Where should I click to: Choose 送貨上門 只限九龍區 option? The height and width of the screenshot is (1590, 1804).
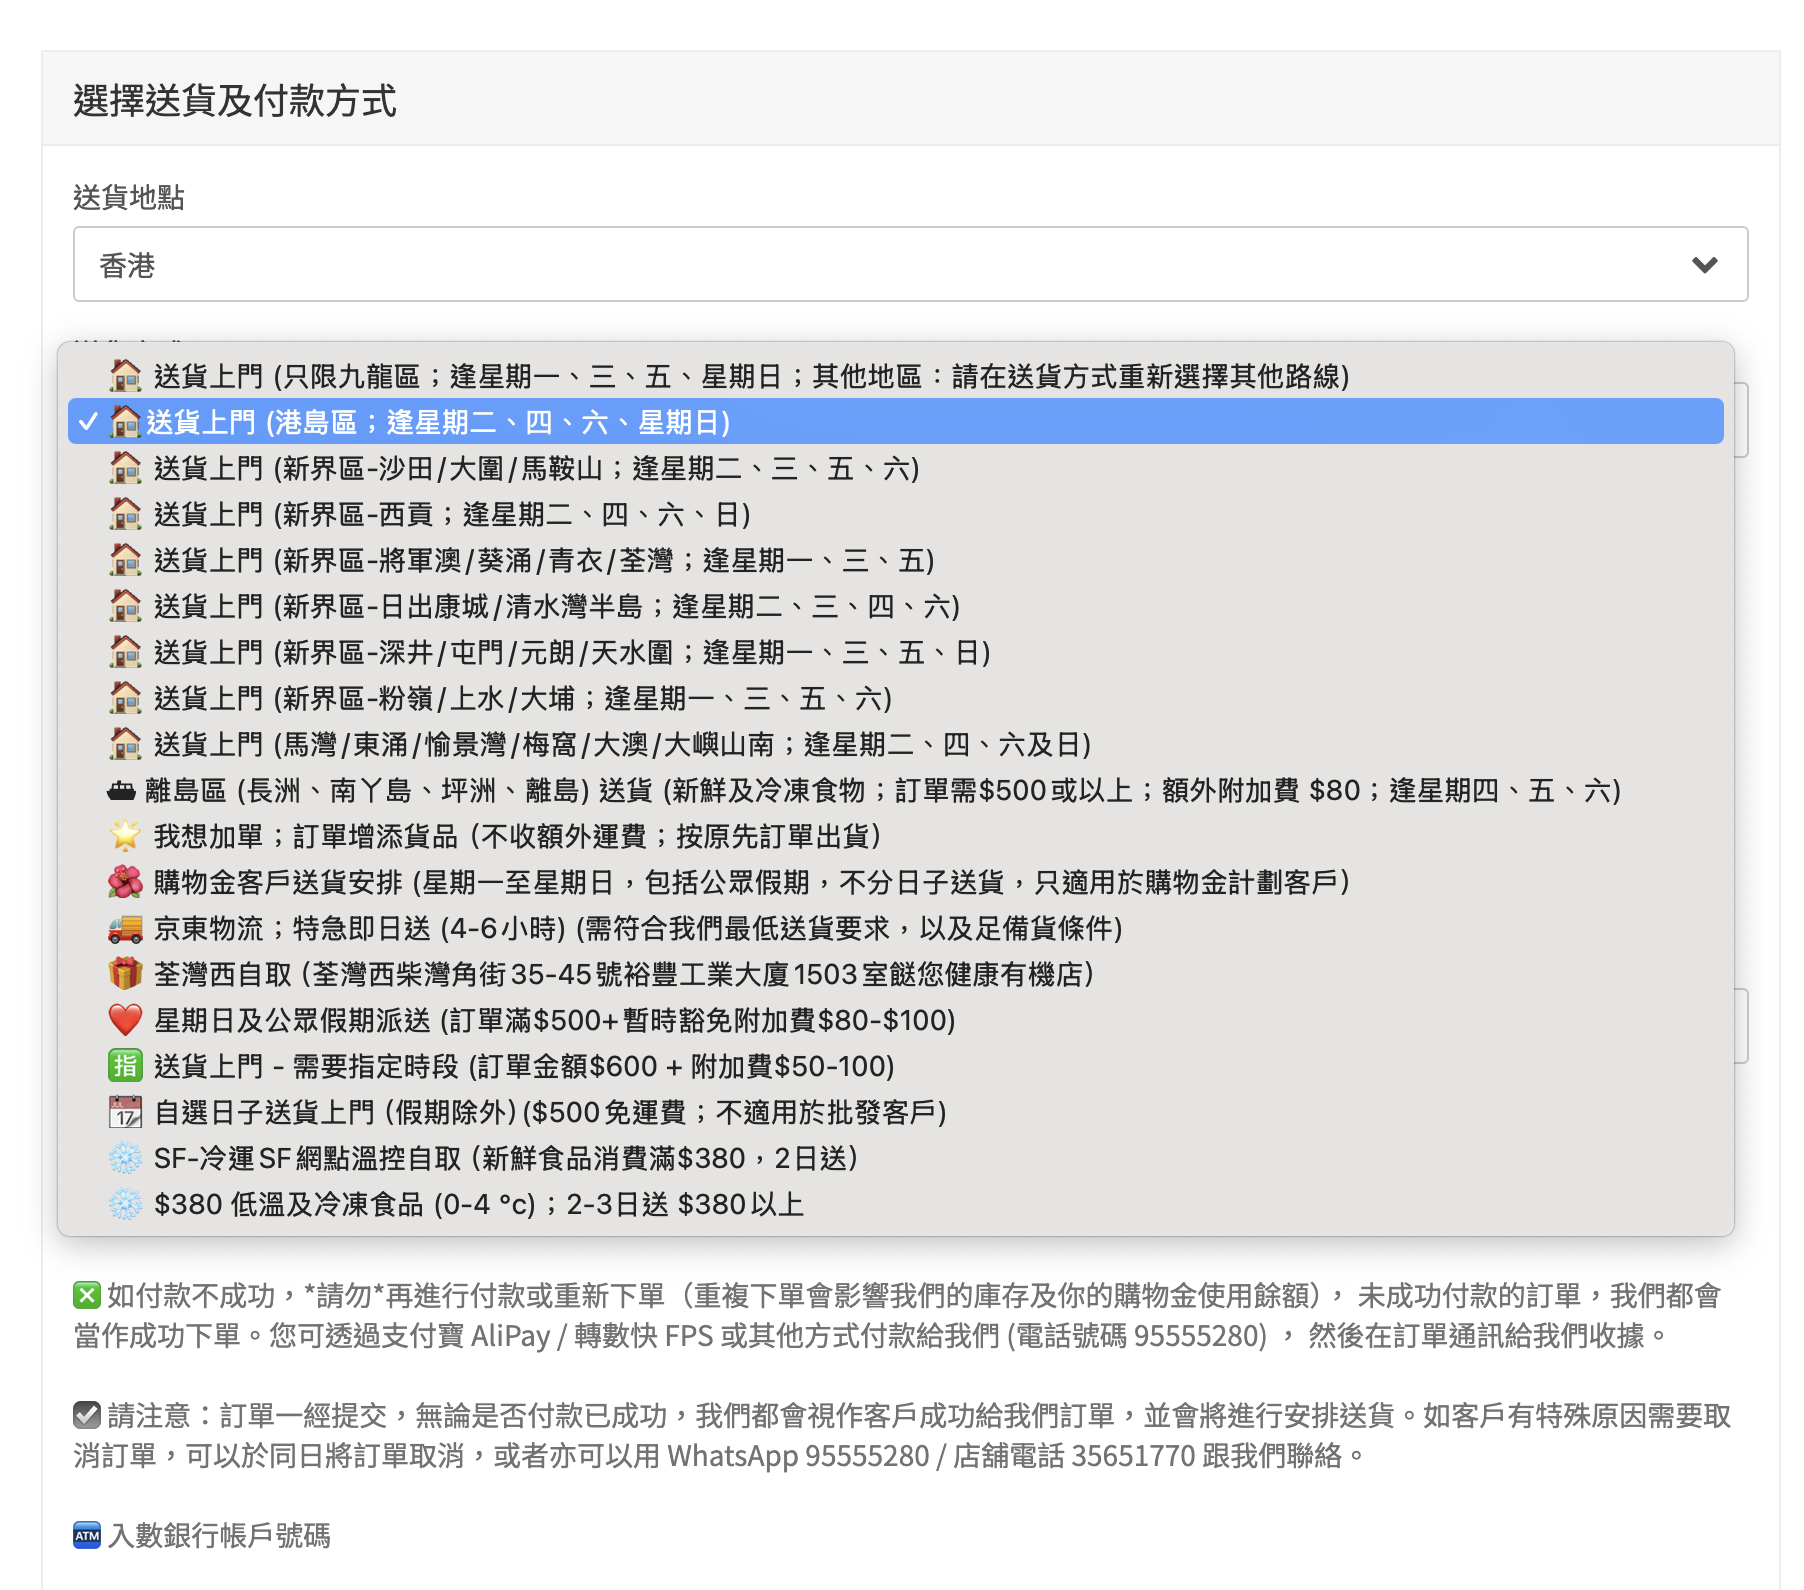pyautogui.click(x=750, y=376)
